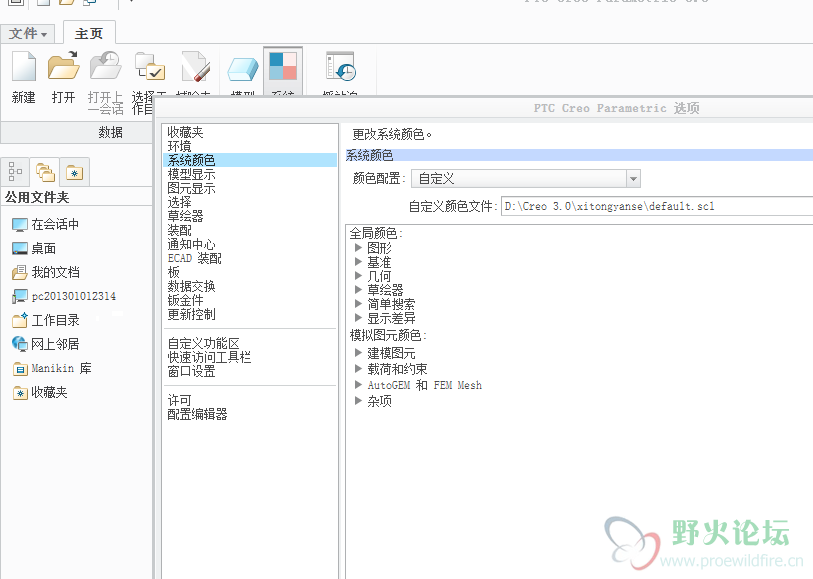813x579 pixels.
Task: Select Assembly (装配) options category
Action: point(179,230)
